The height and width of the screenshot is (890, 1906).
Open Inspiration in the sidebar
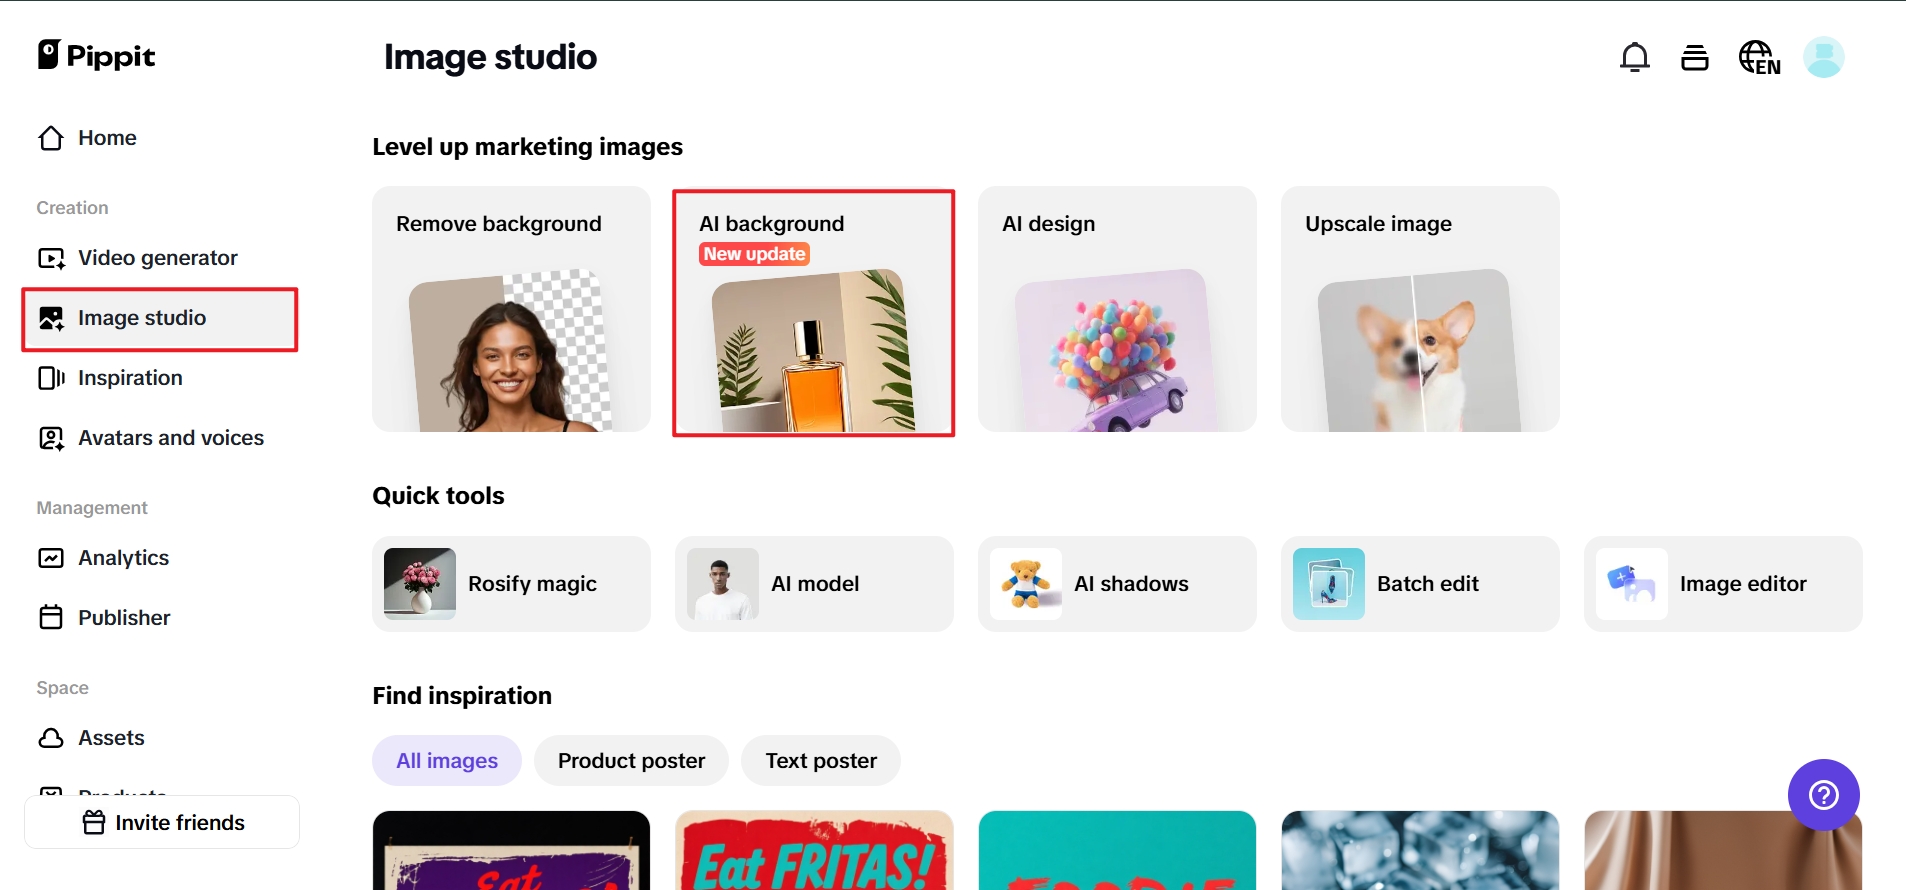pyautogui.click(x=130, y=378)
